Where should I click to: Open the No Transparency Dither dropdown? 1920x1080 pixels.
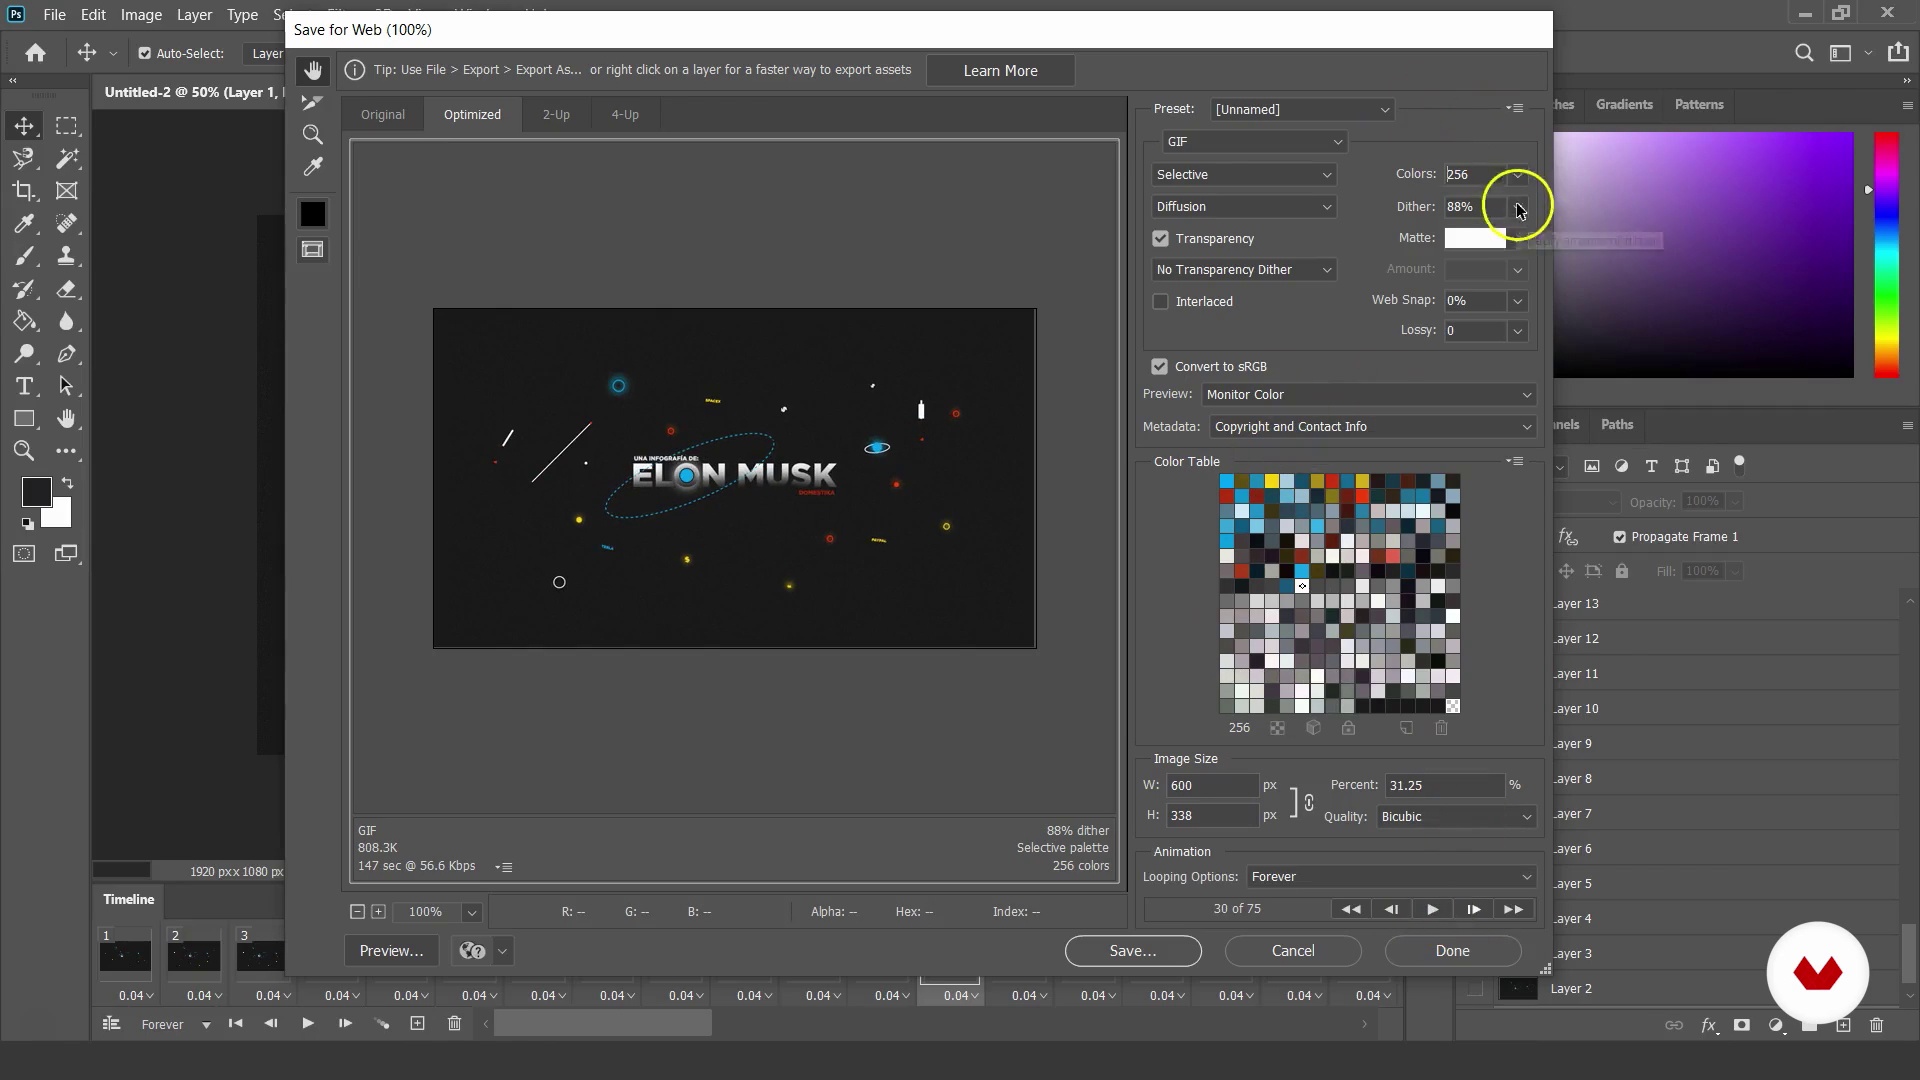tap(1243, 270)
